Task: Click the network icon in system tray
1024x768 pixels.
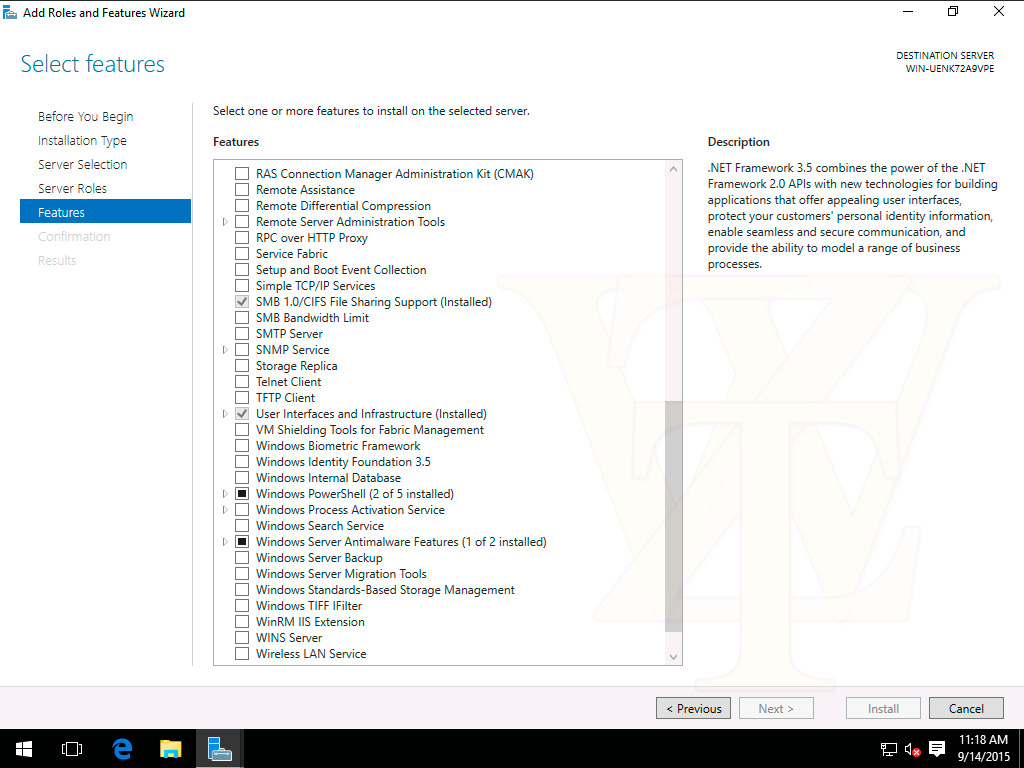Action: click(888, 748)
